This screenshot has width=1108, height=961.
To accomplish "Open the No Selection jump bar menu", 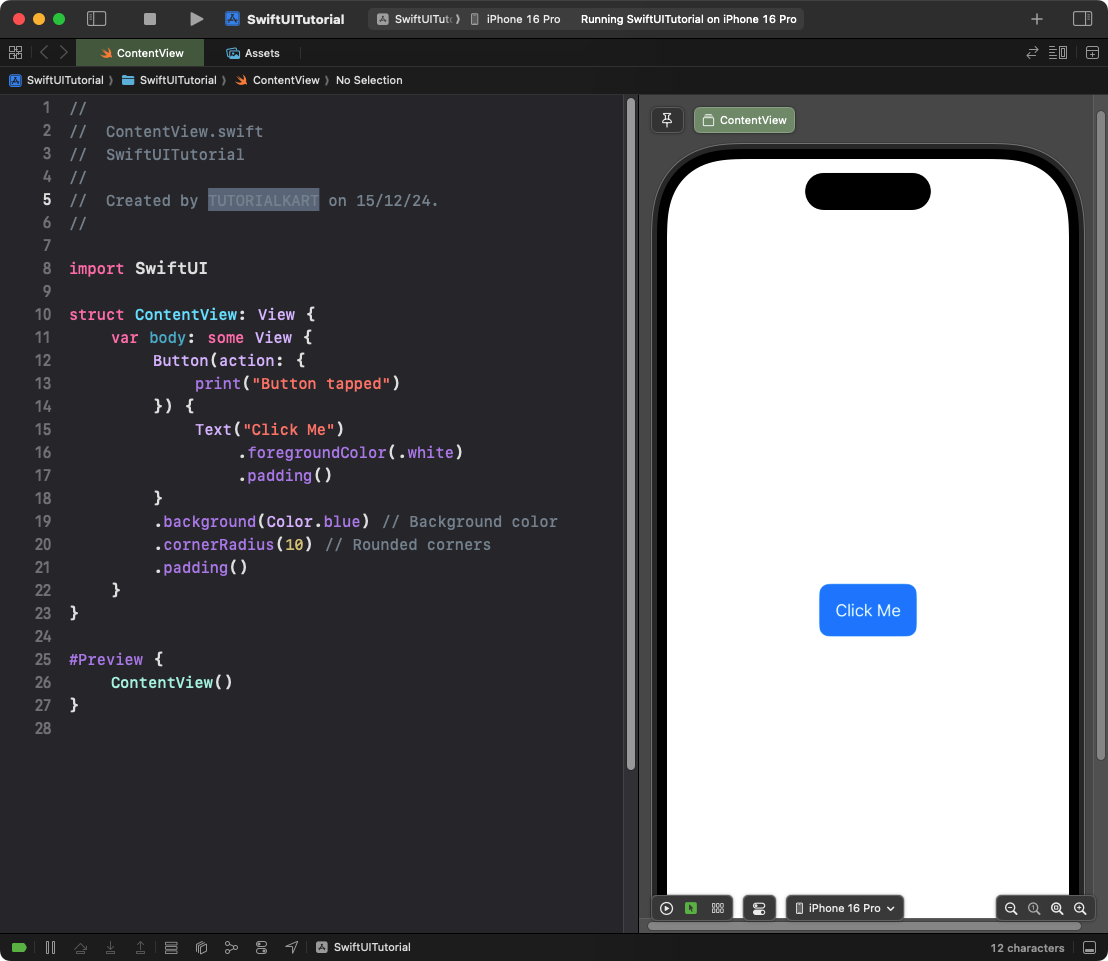I will 369,80.
